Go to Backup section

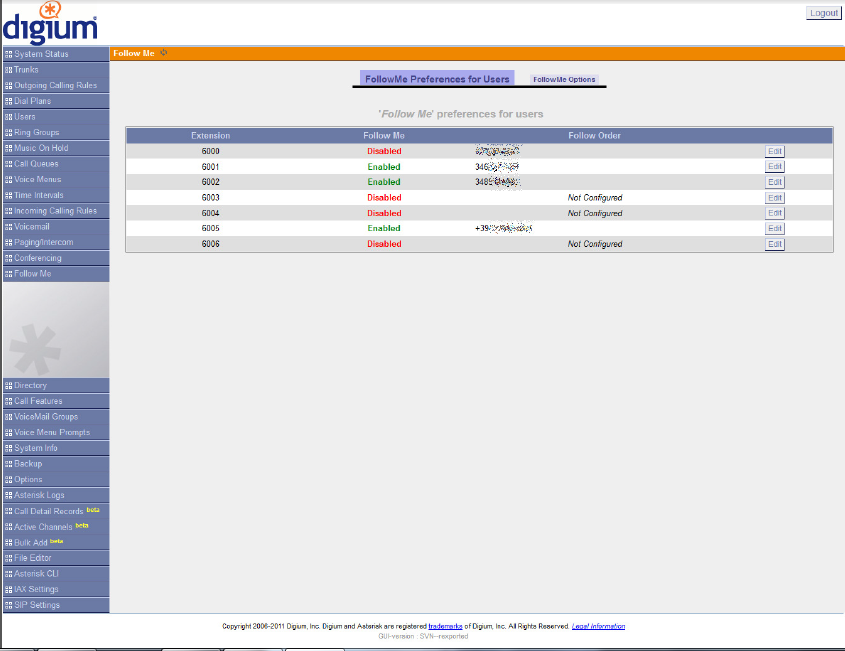(56, 463)
